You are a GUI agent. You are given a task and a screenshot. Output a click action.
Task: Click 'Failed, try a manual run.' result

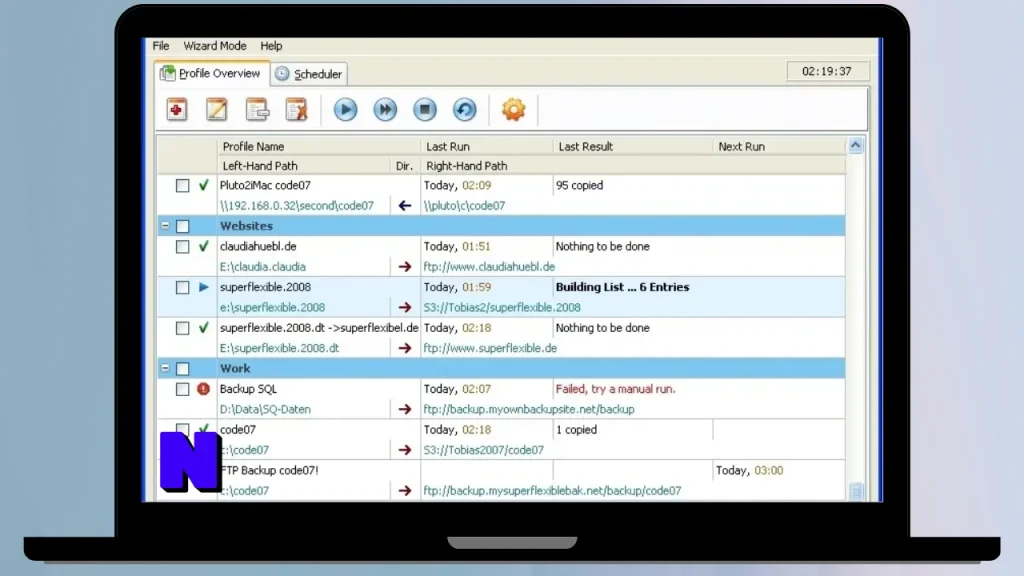[x=615, y=389]
